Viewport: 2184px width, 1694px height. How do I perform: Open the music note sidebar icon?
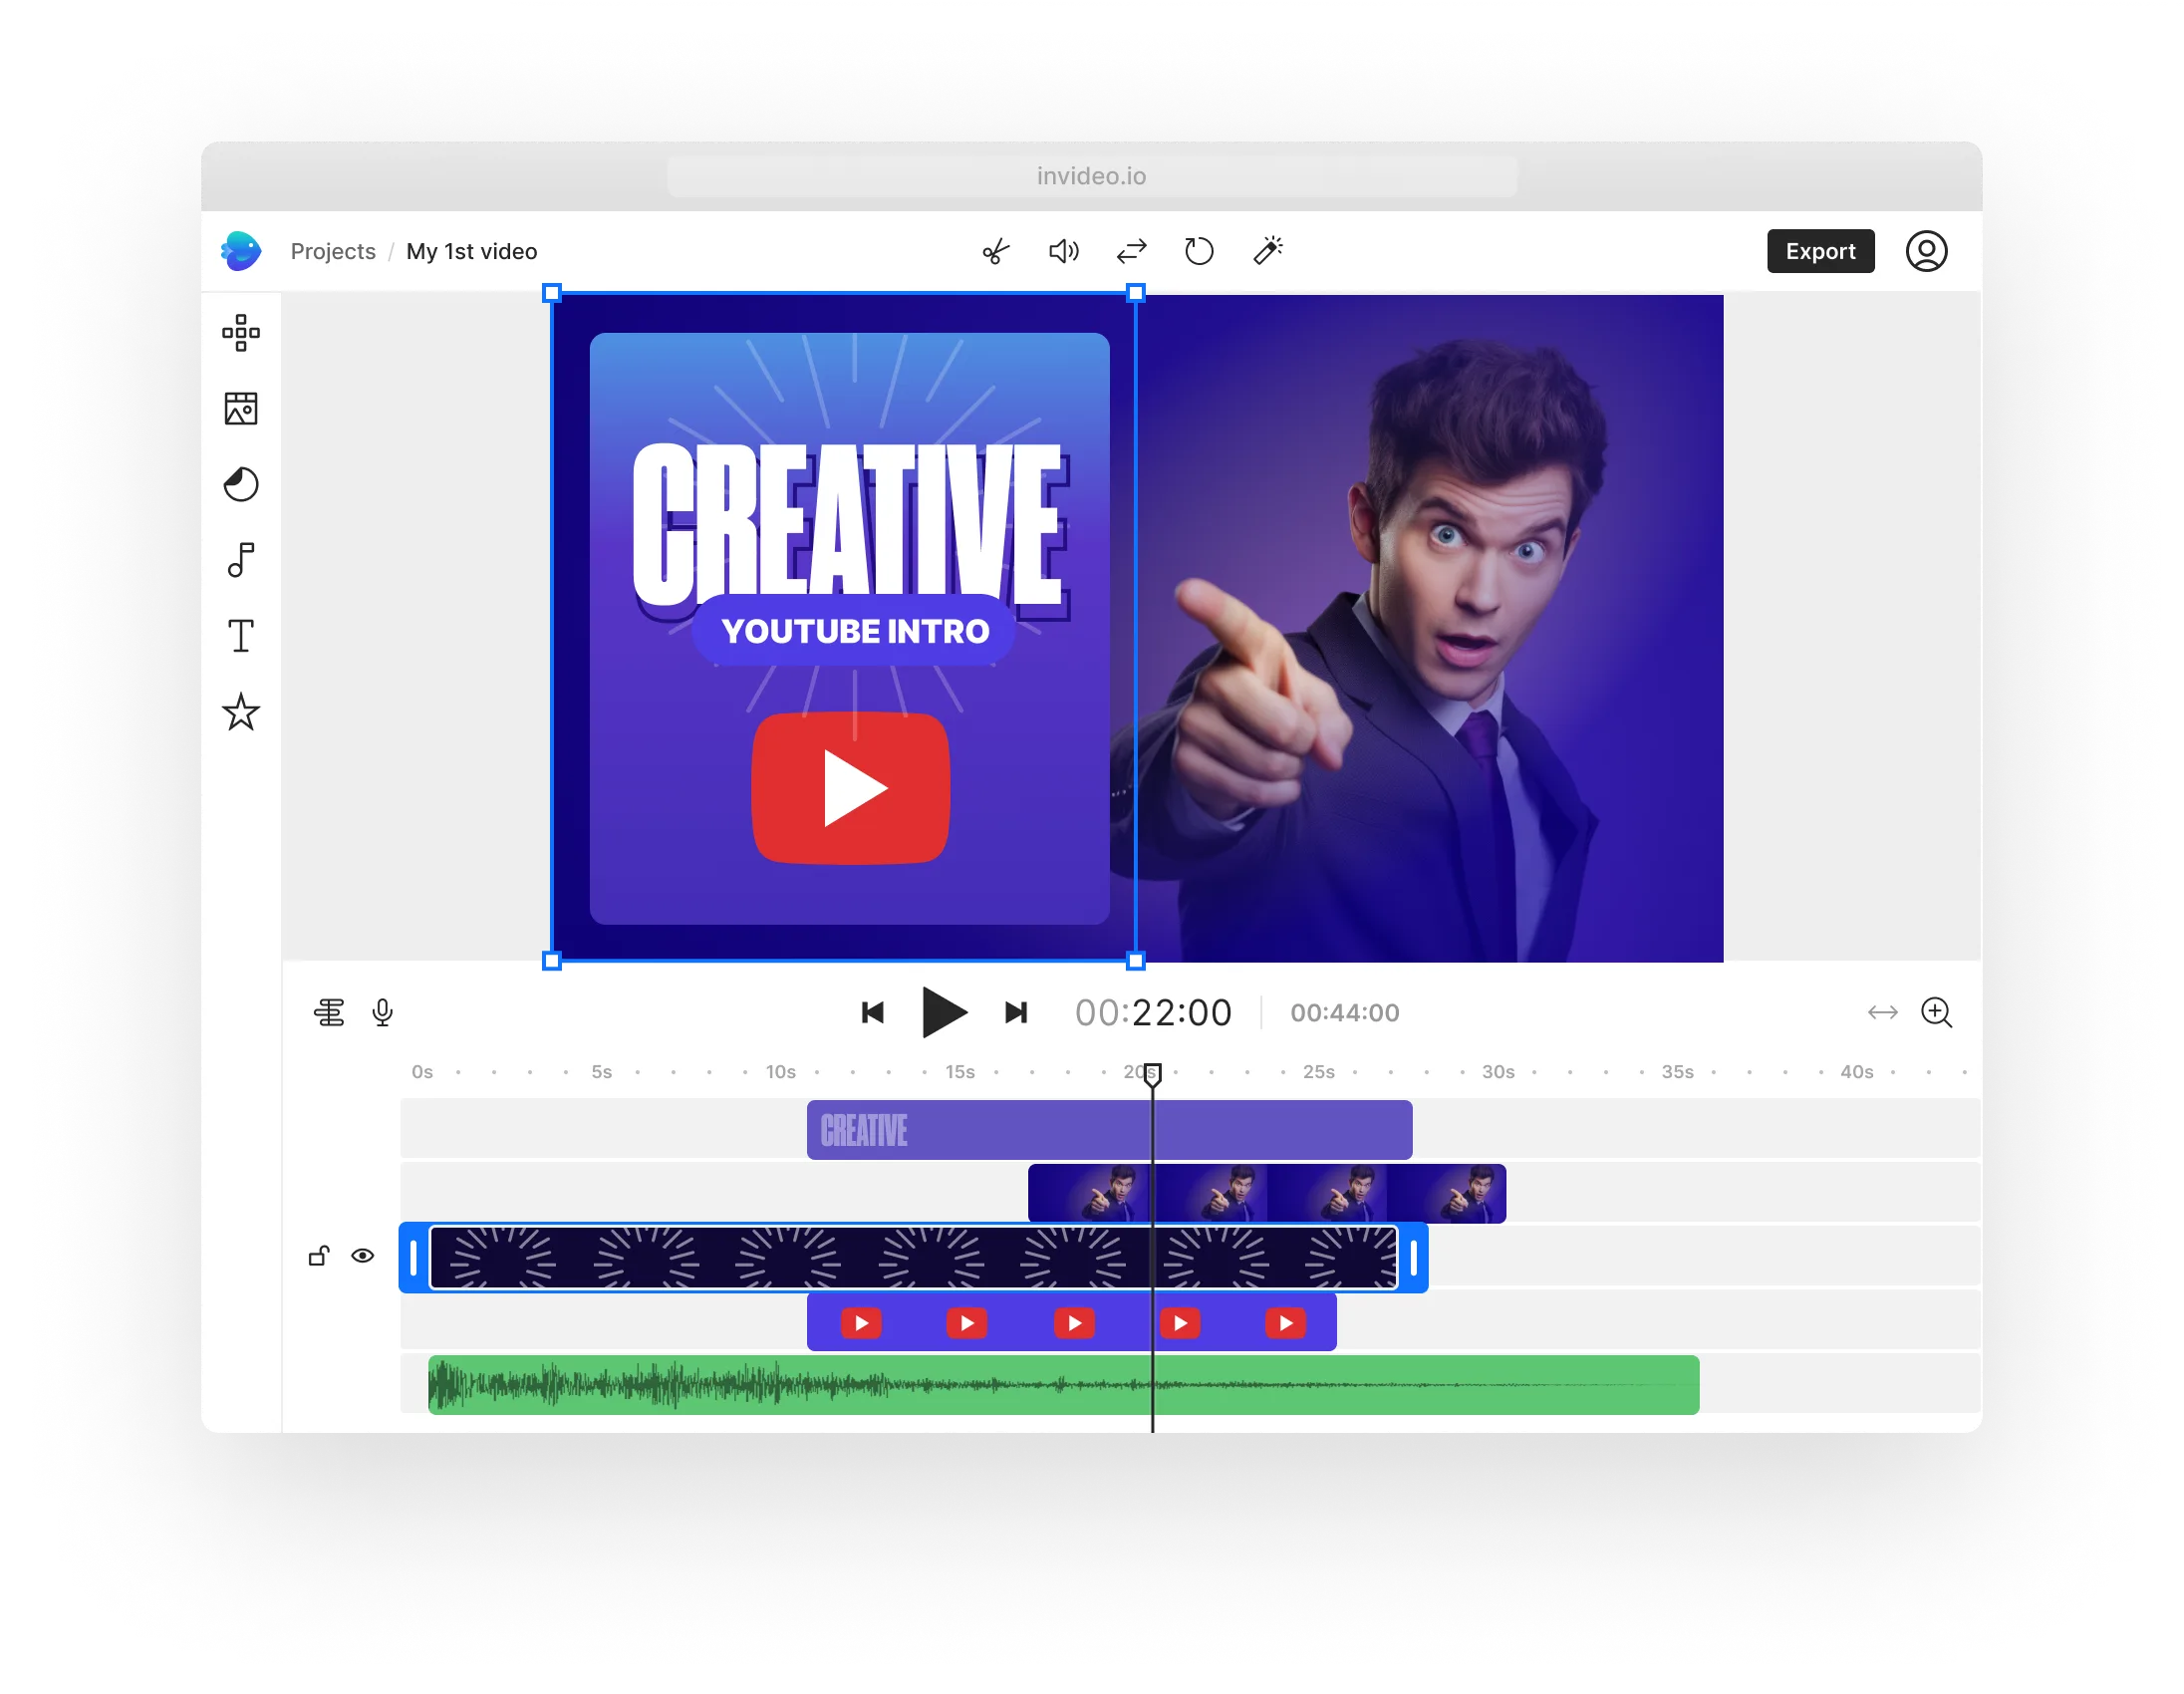(241, 560)
